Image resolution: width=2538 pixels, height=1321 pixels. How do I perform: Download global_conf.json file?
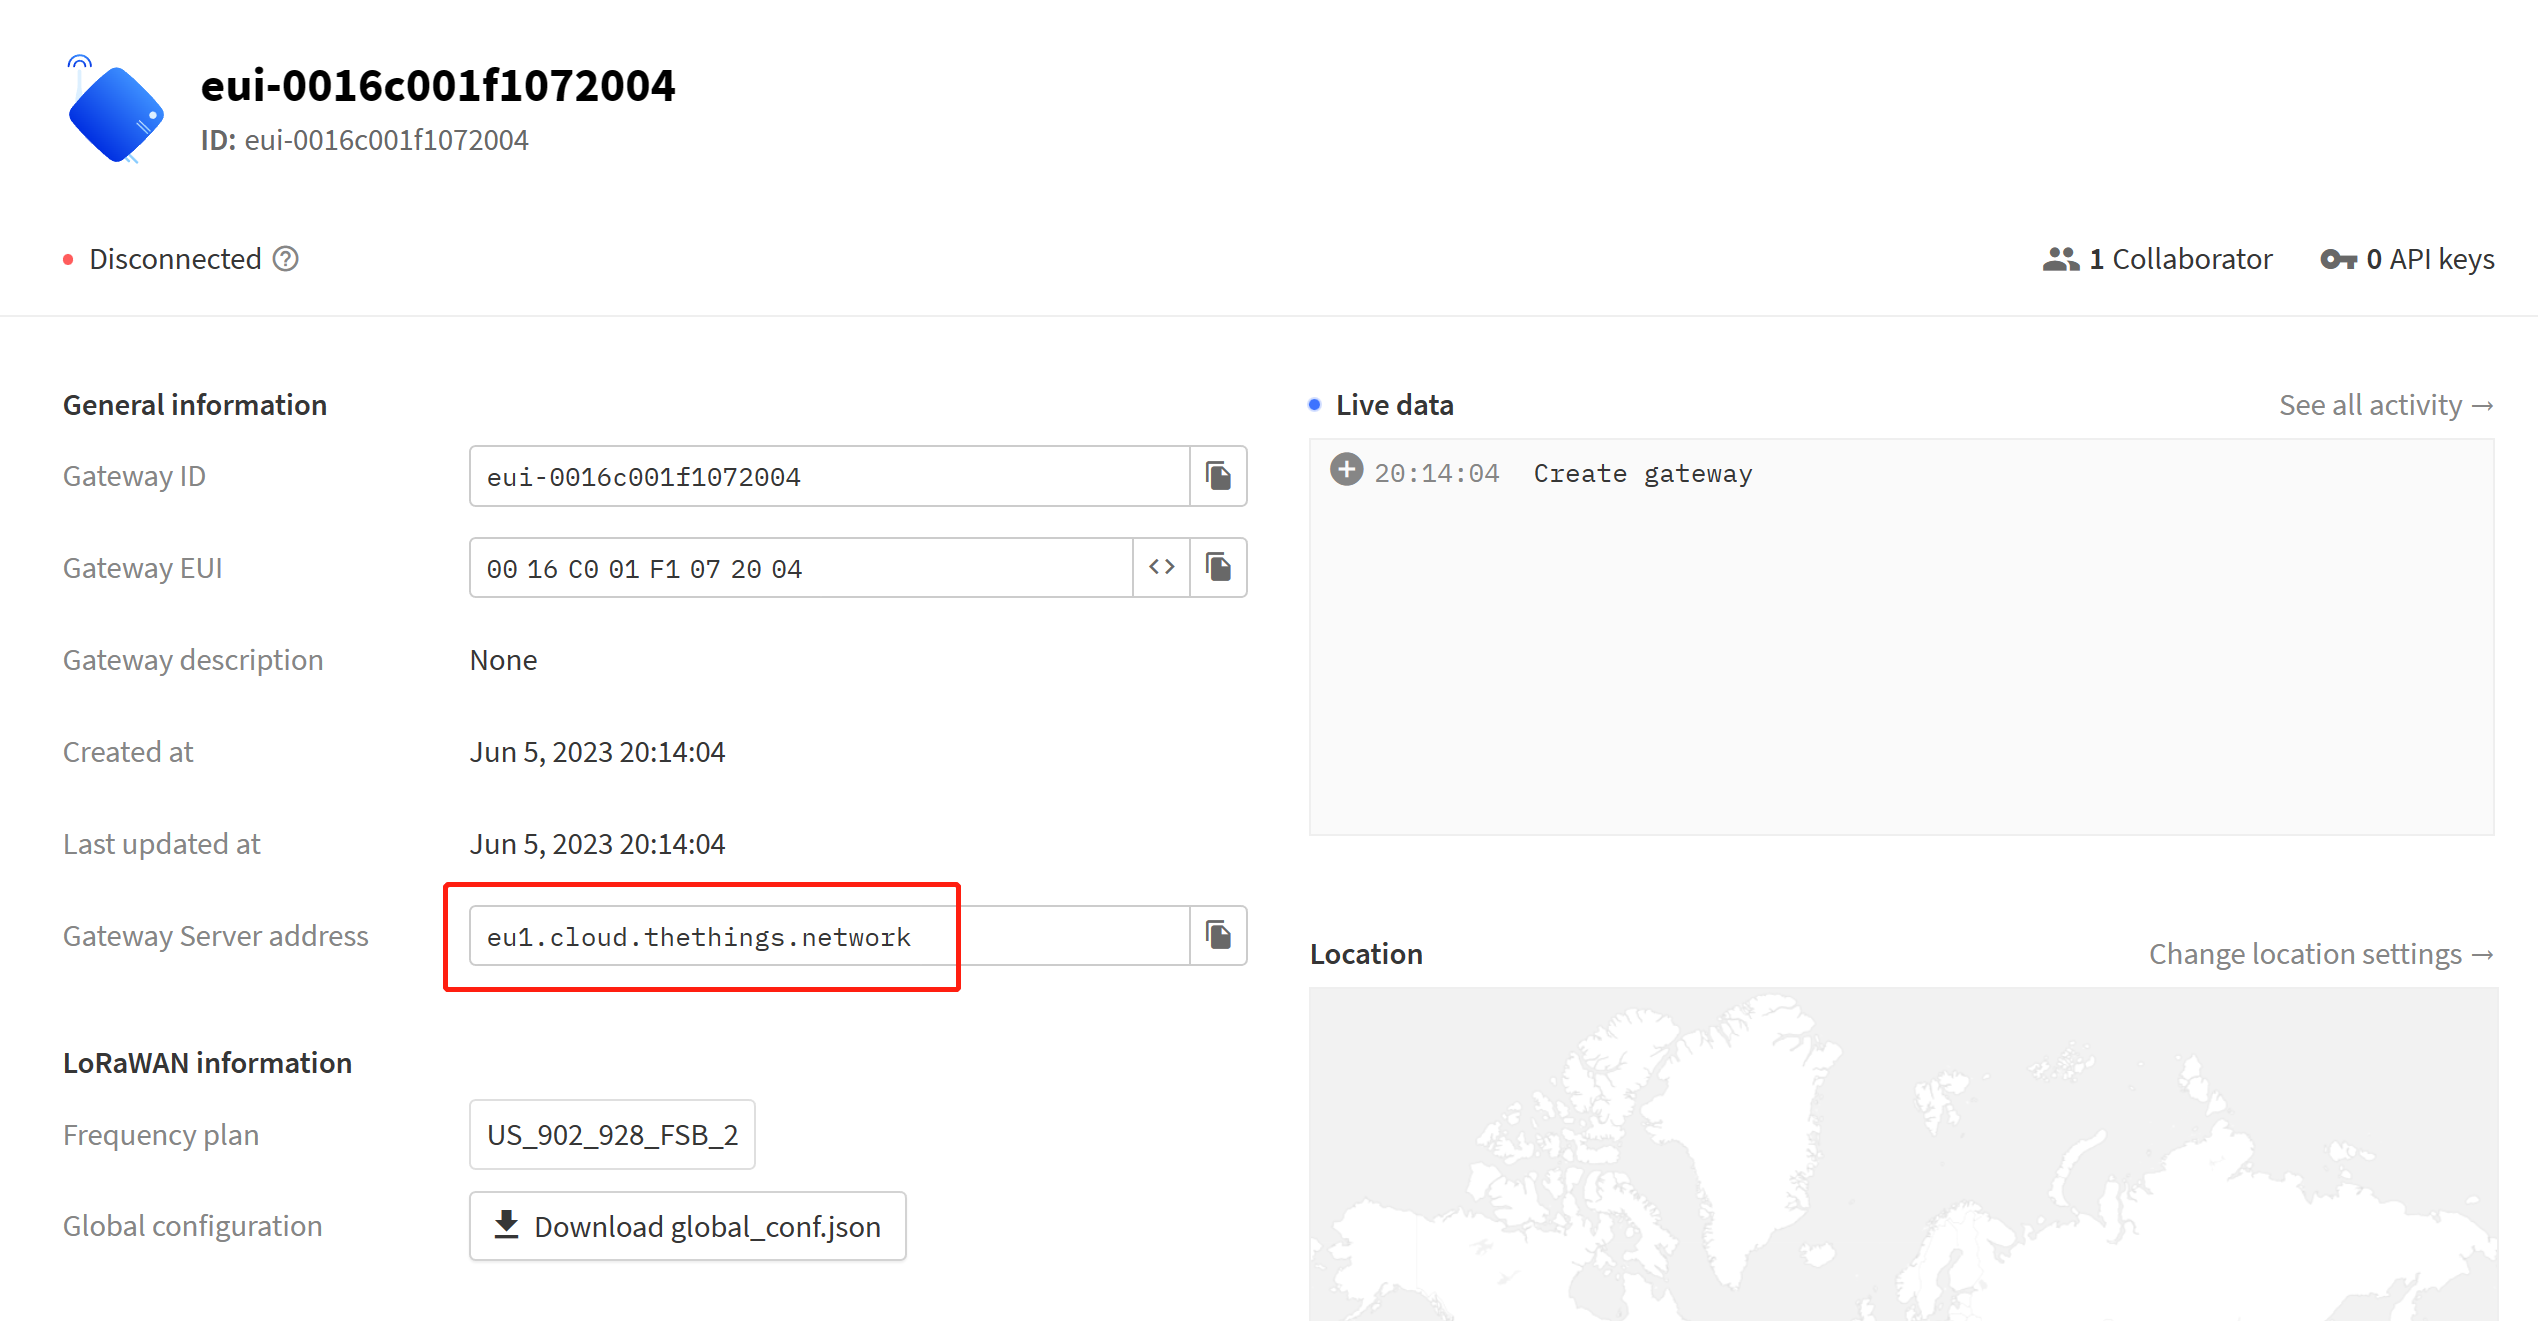[688, 1226]
